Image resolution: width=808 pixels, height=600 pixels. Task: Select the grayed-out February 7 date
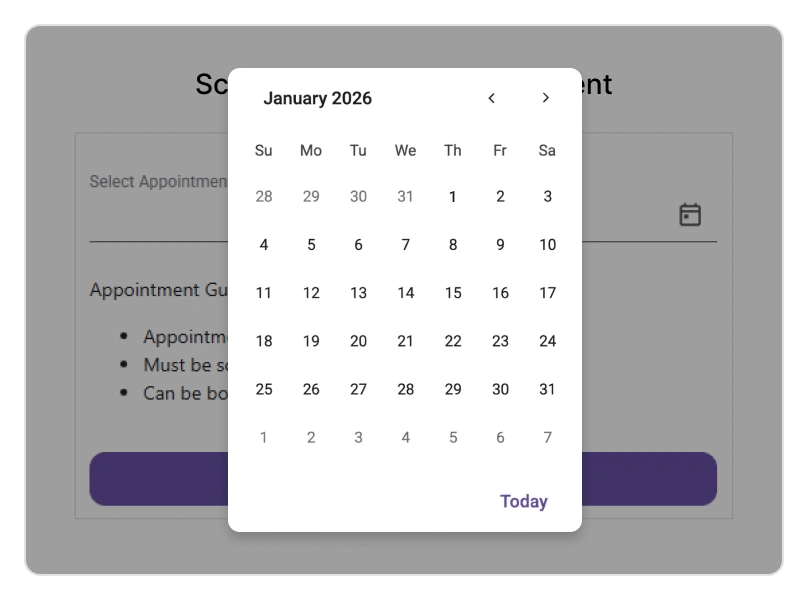coord(547,437)
